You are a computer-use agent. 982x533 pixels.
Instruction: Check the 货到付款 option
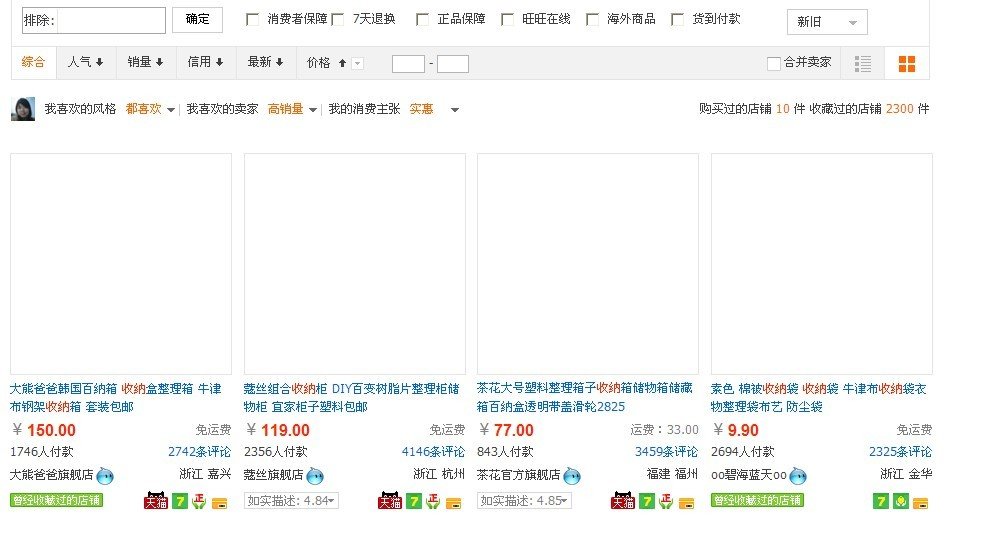tap(678, 19)
